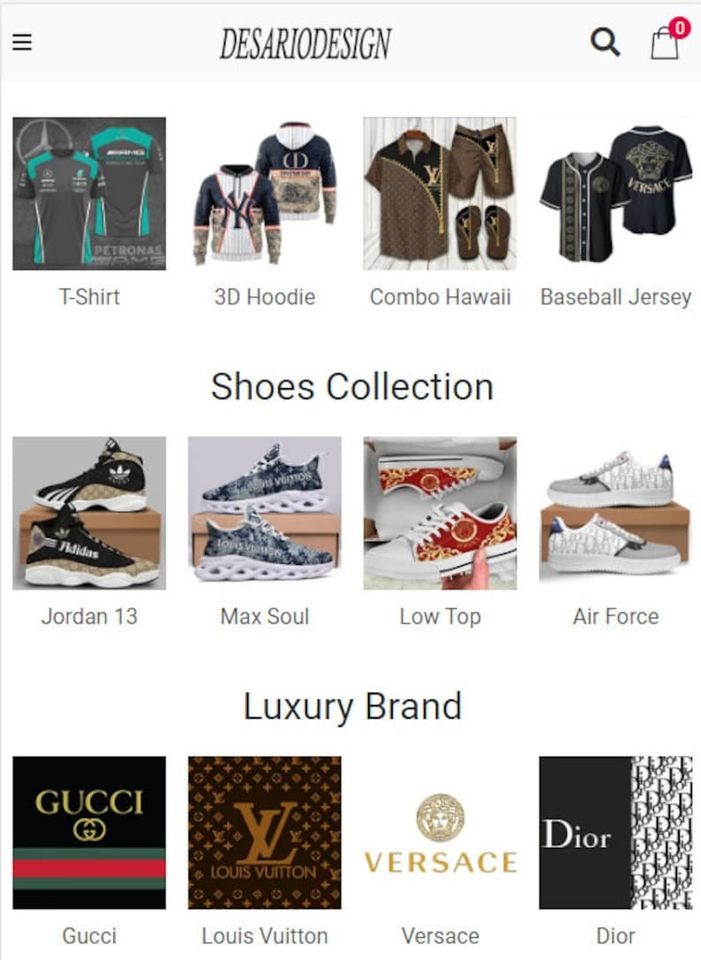View the Combo Hawaii category image
701x960 pixels.
(x=440, y=193)
